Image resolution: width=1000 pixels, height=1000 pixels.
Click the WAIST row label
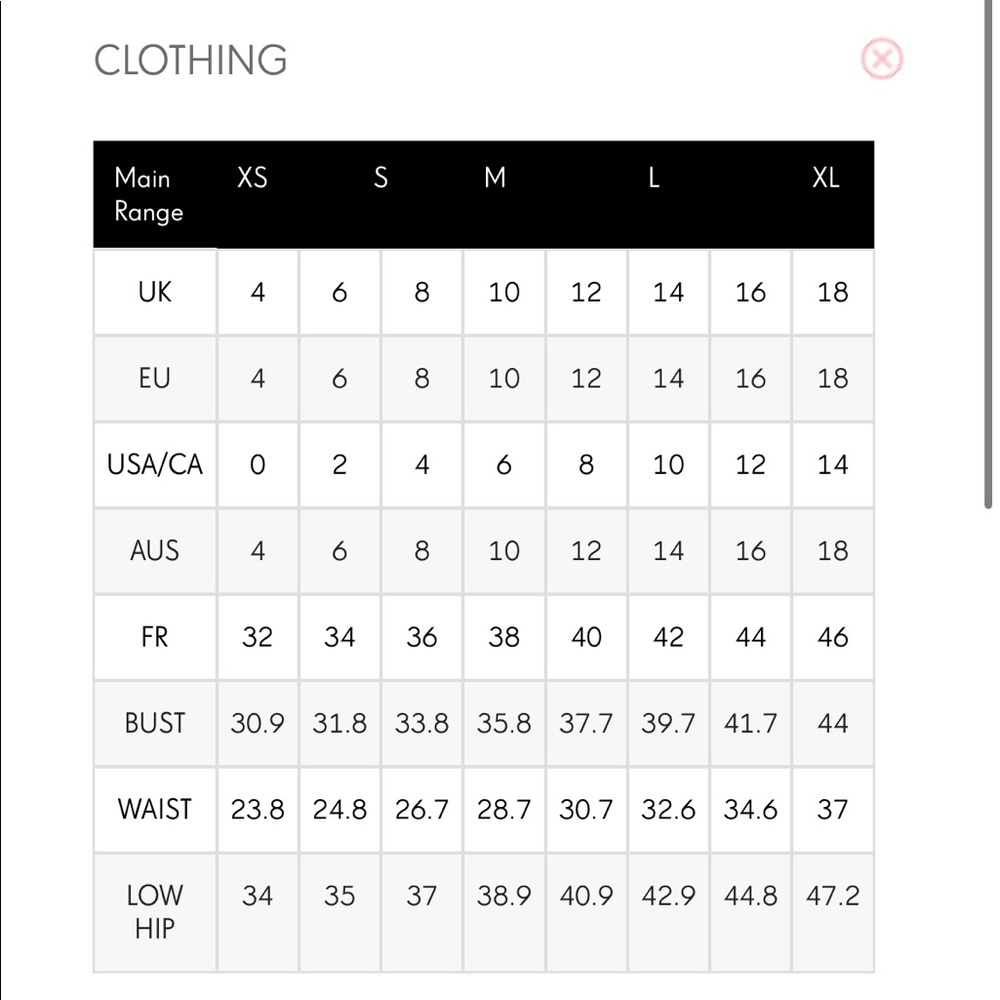click(155, 809)
